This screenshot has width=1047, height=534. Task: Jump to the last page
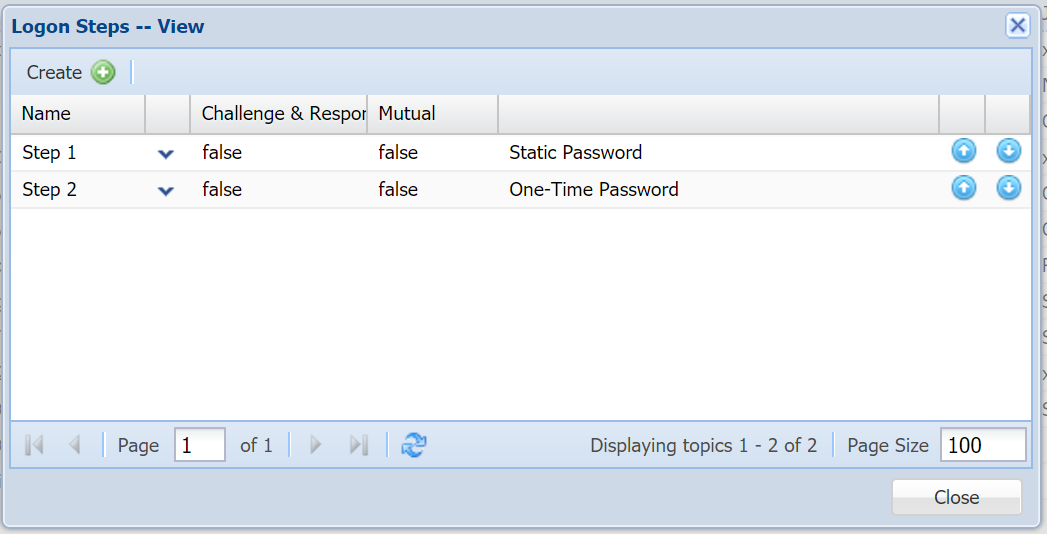click(358, 445)
